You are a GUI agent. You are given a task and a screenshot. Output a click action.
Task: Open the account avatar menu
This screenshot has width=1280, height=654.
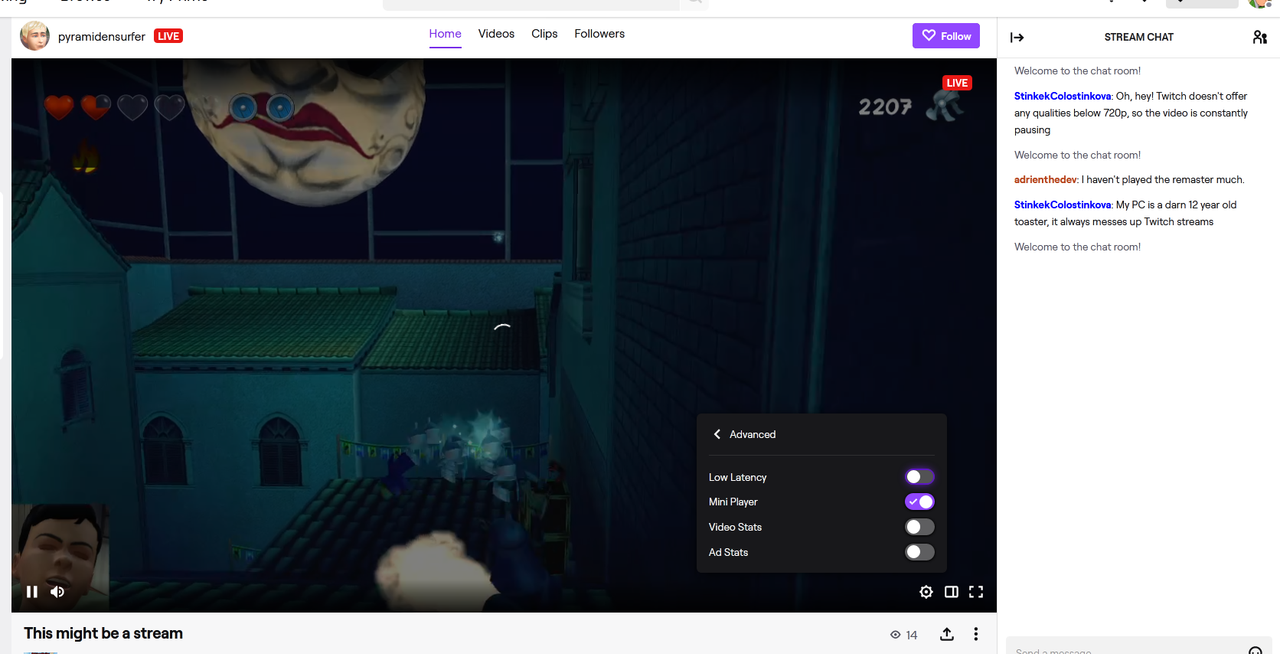1259,3
